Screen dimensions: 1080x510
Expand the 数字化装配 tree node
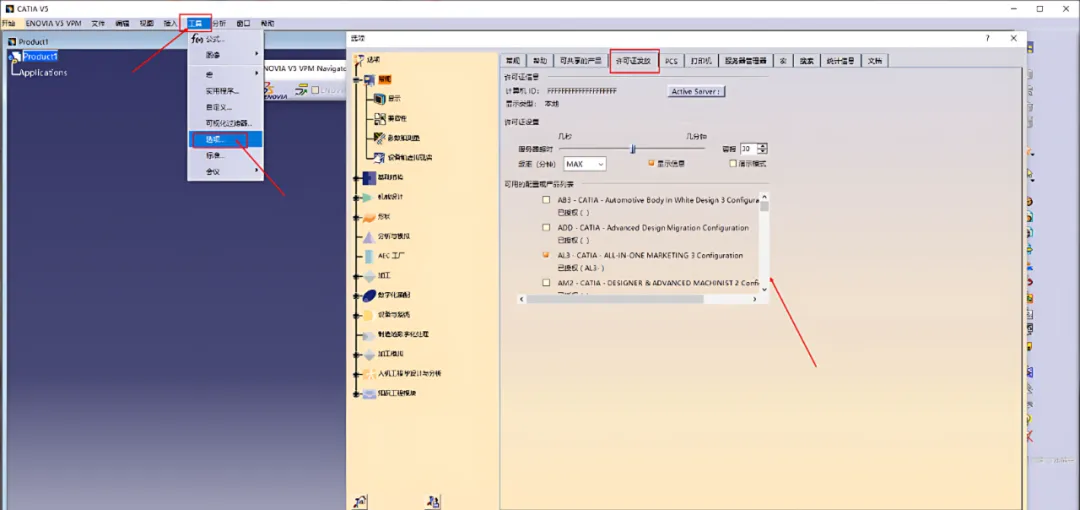click(355, 295)
